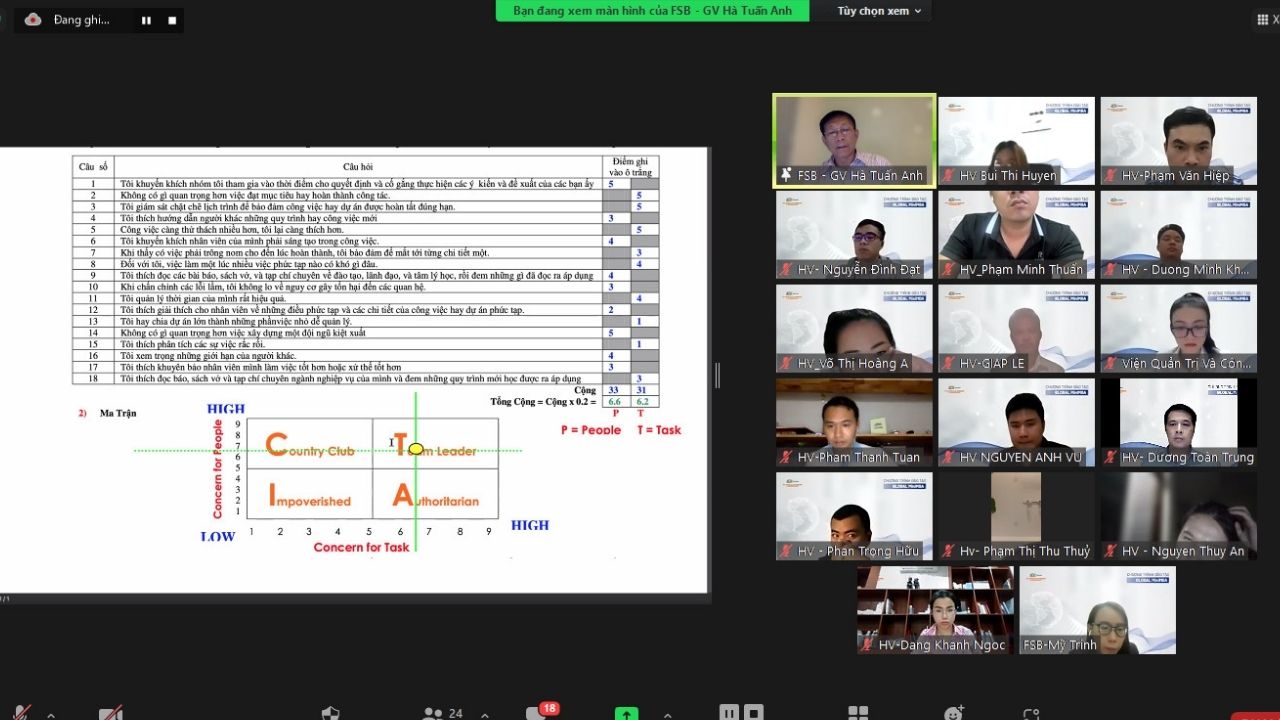Click the green Share Screen icon
Viewport: 1280px width, 720px height.
pyautogui.click(x=626, y=713)
